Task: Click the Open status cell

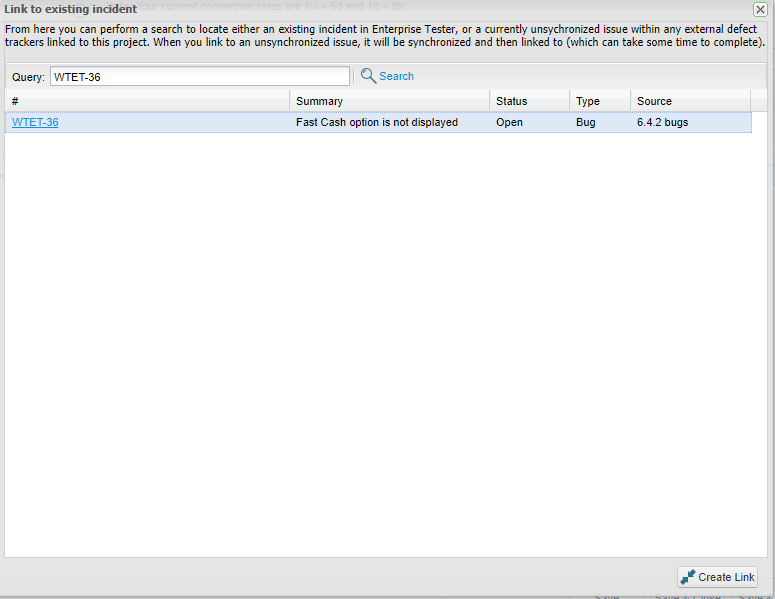Action: tap(510, 122)
